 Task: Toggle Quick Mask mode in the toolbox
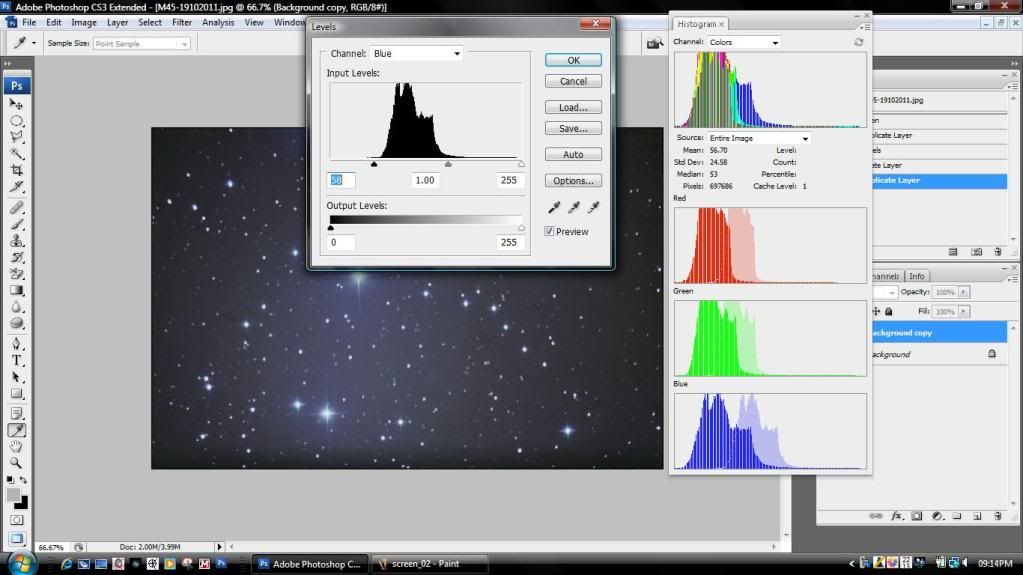tap(16, 520)
